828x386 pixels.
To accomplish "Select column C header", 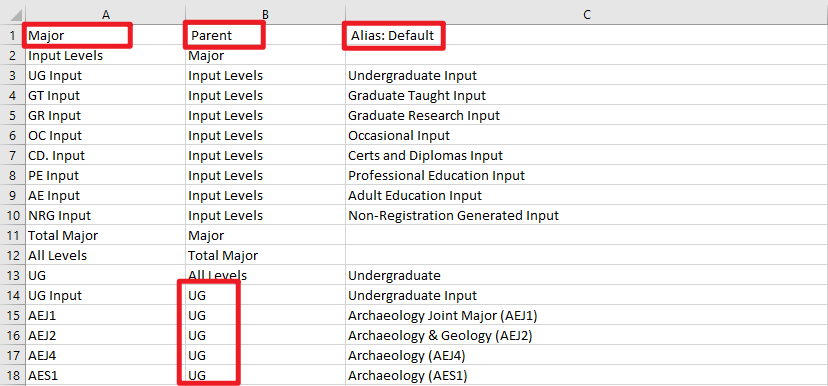I will tap(587, 15).
